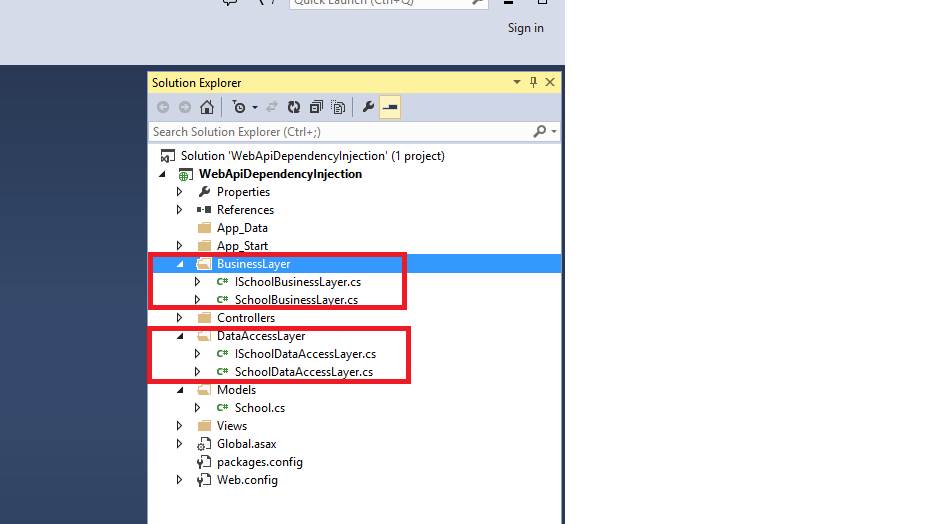
Task: Click the Solution Explorer Forward arrow
Action: point(185,107)
